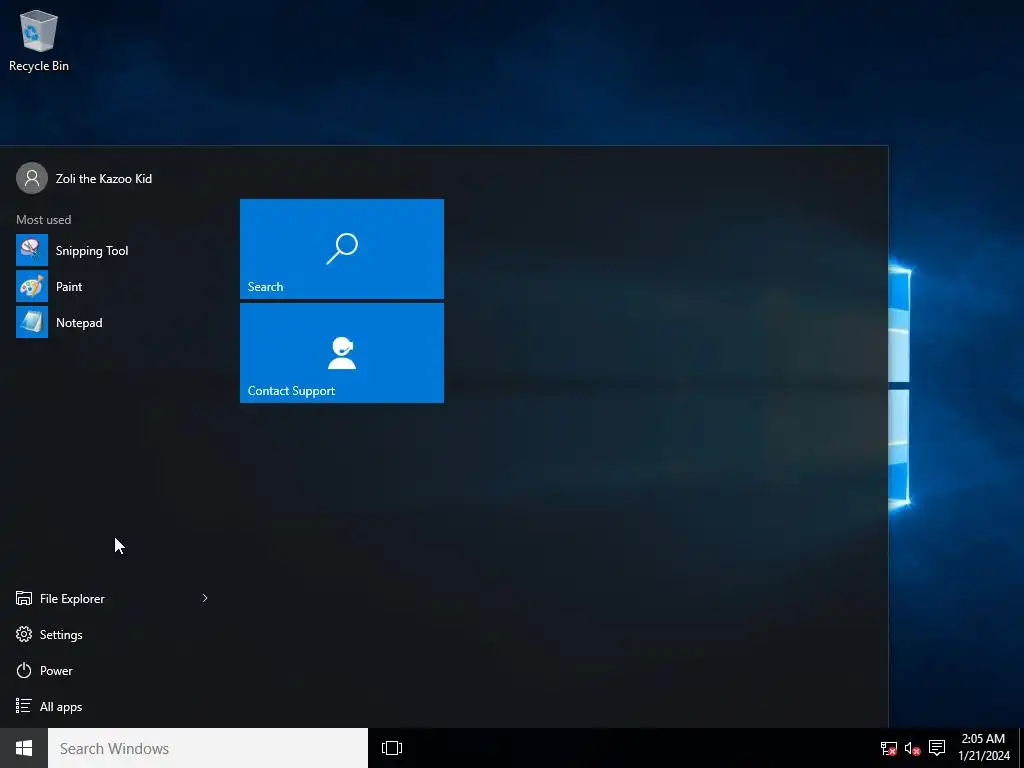Open File Explorer from Start menu

pos(72,598)
